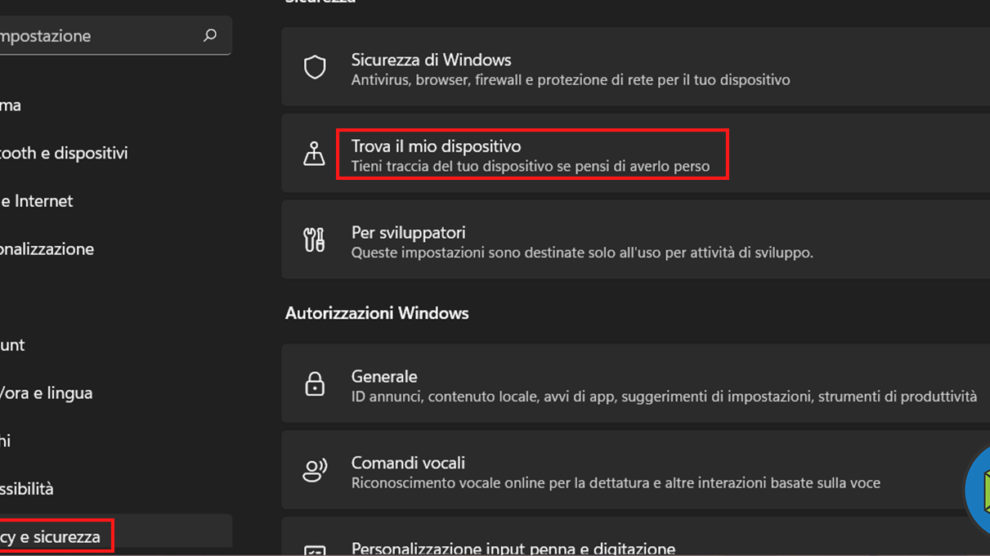Select Privacy e sicurezza sidebar item
This screenshot has height=556, width=990.
(x=50, y=537)
